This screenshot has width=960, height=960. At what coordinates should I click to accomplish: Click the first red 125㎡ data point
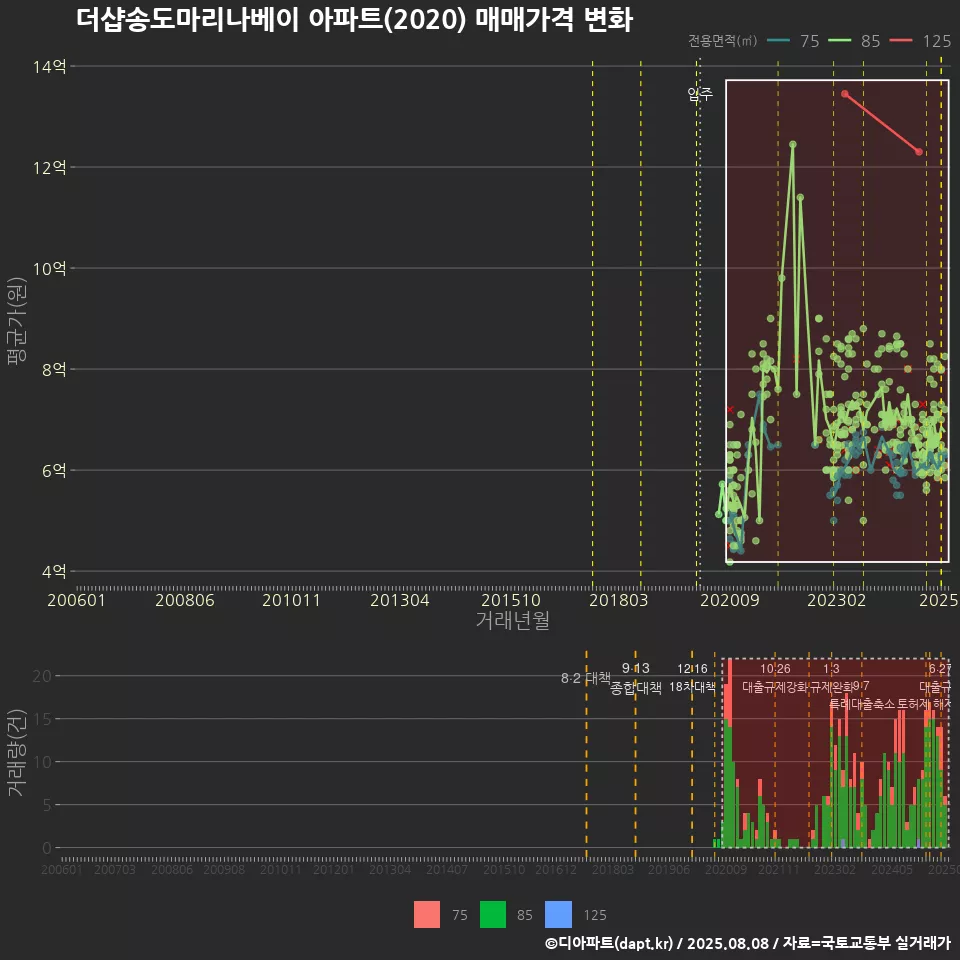[x=845, y=94]
